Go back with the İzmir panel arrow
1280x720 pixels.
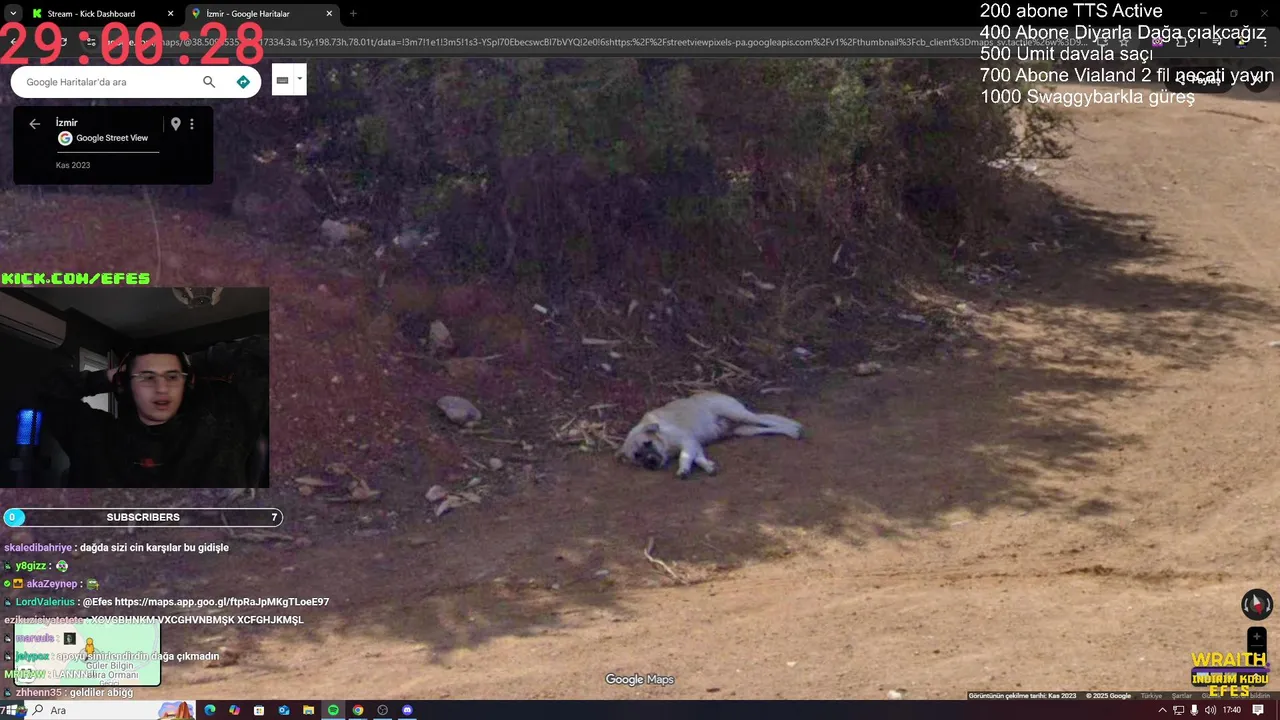coord(34,124)
